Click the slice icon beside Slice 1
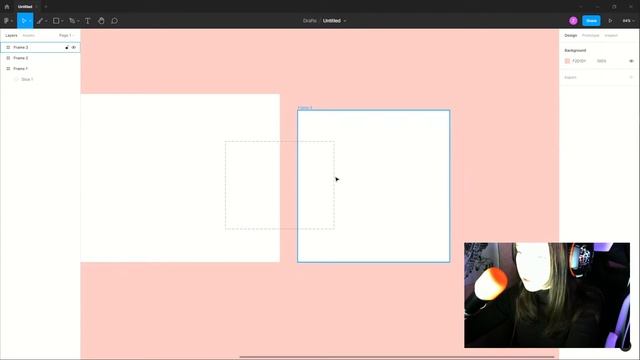Image resolution: width=640 pixels, height=360 pixels. (16, 79)
